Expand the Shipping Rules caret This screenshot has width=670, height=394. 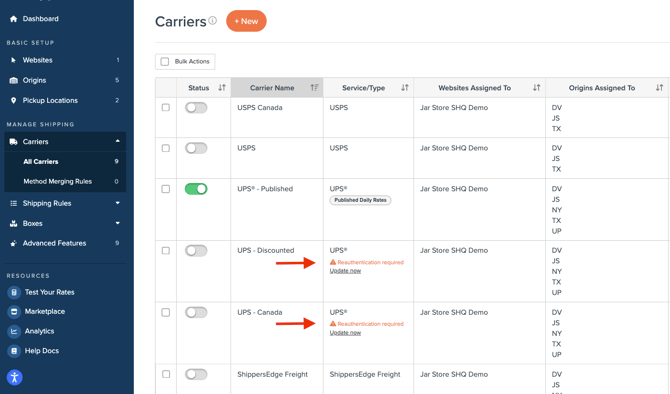[x=118, y=203]
